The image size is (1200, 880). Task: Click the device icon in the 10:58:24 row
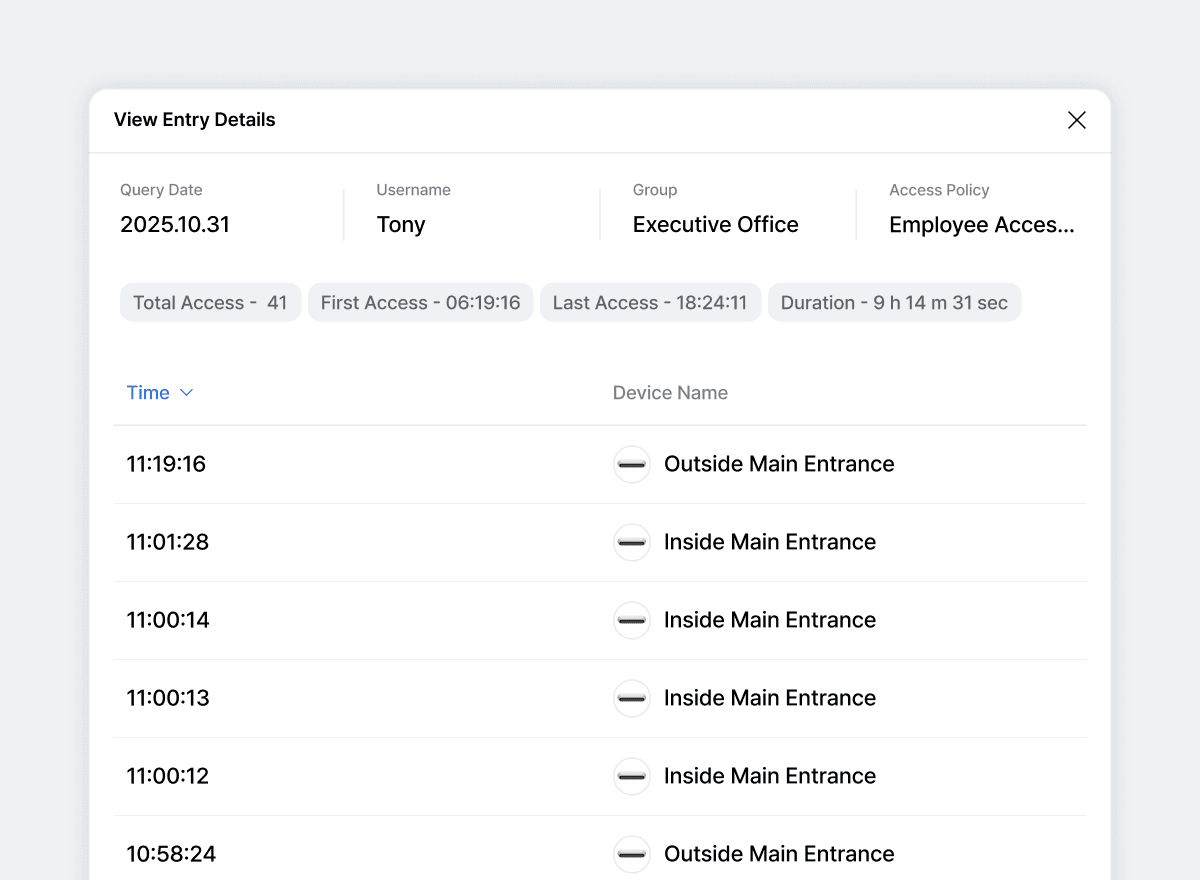631,854
